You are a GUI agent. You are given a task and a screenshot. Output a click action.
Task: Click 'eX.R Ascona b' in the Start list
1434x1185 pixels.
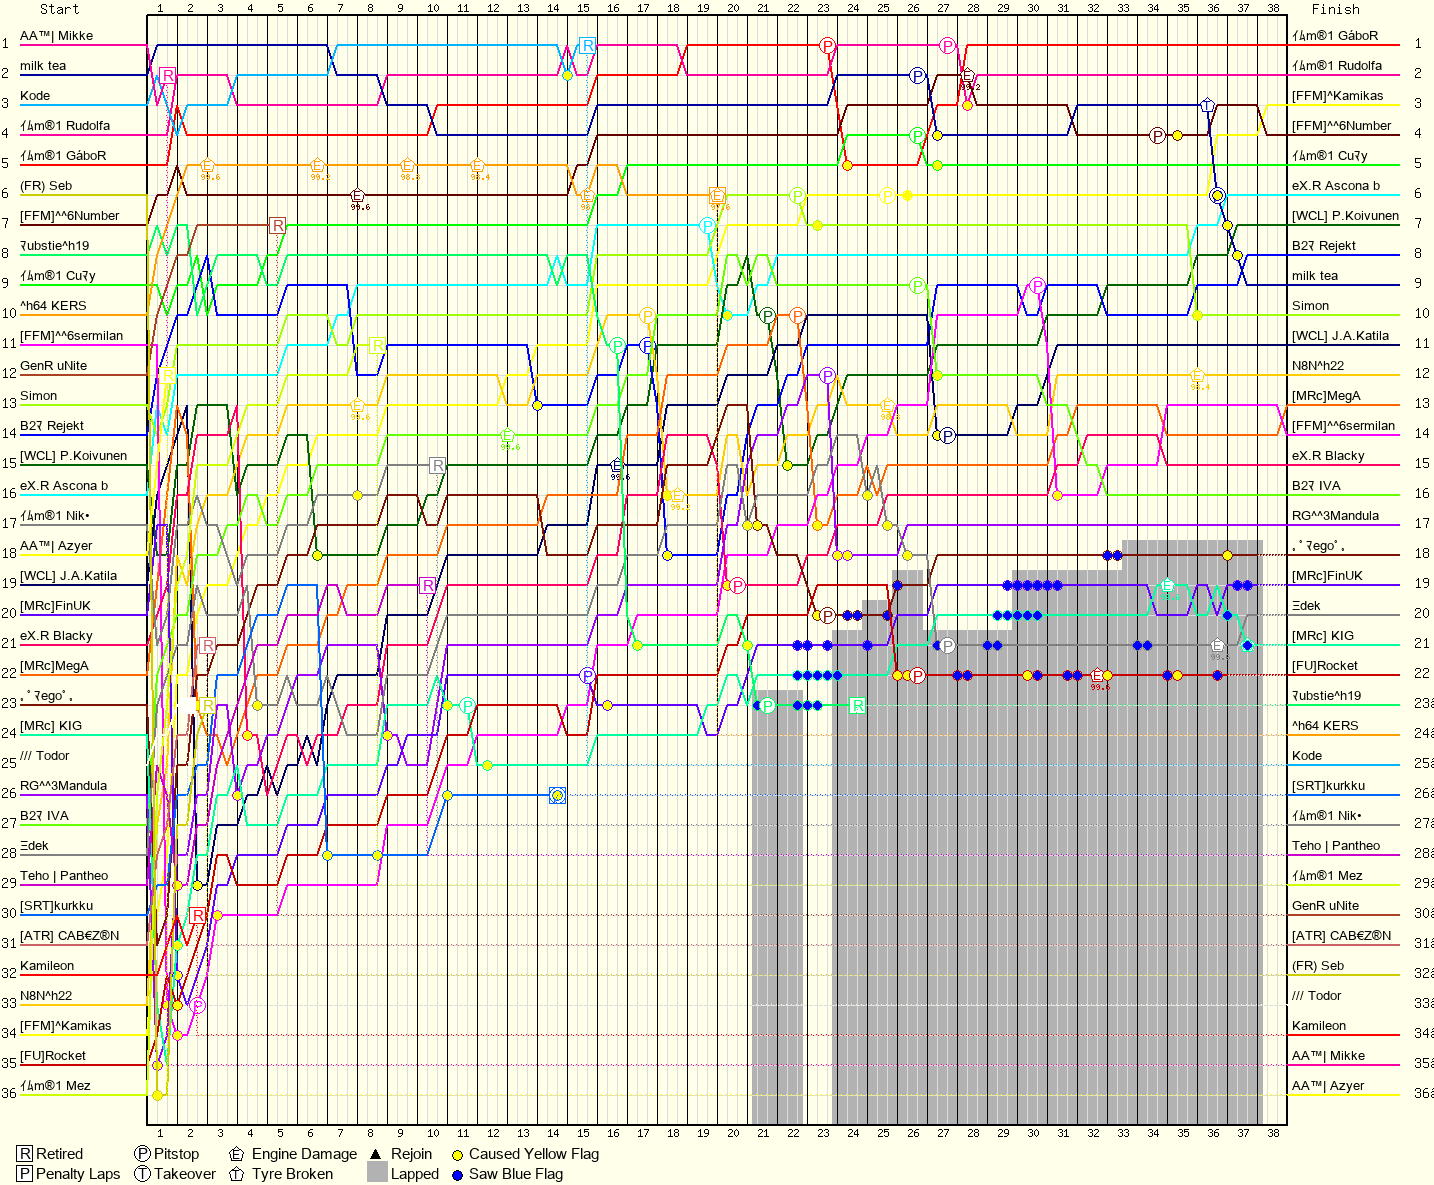(x=64, y=485)
